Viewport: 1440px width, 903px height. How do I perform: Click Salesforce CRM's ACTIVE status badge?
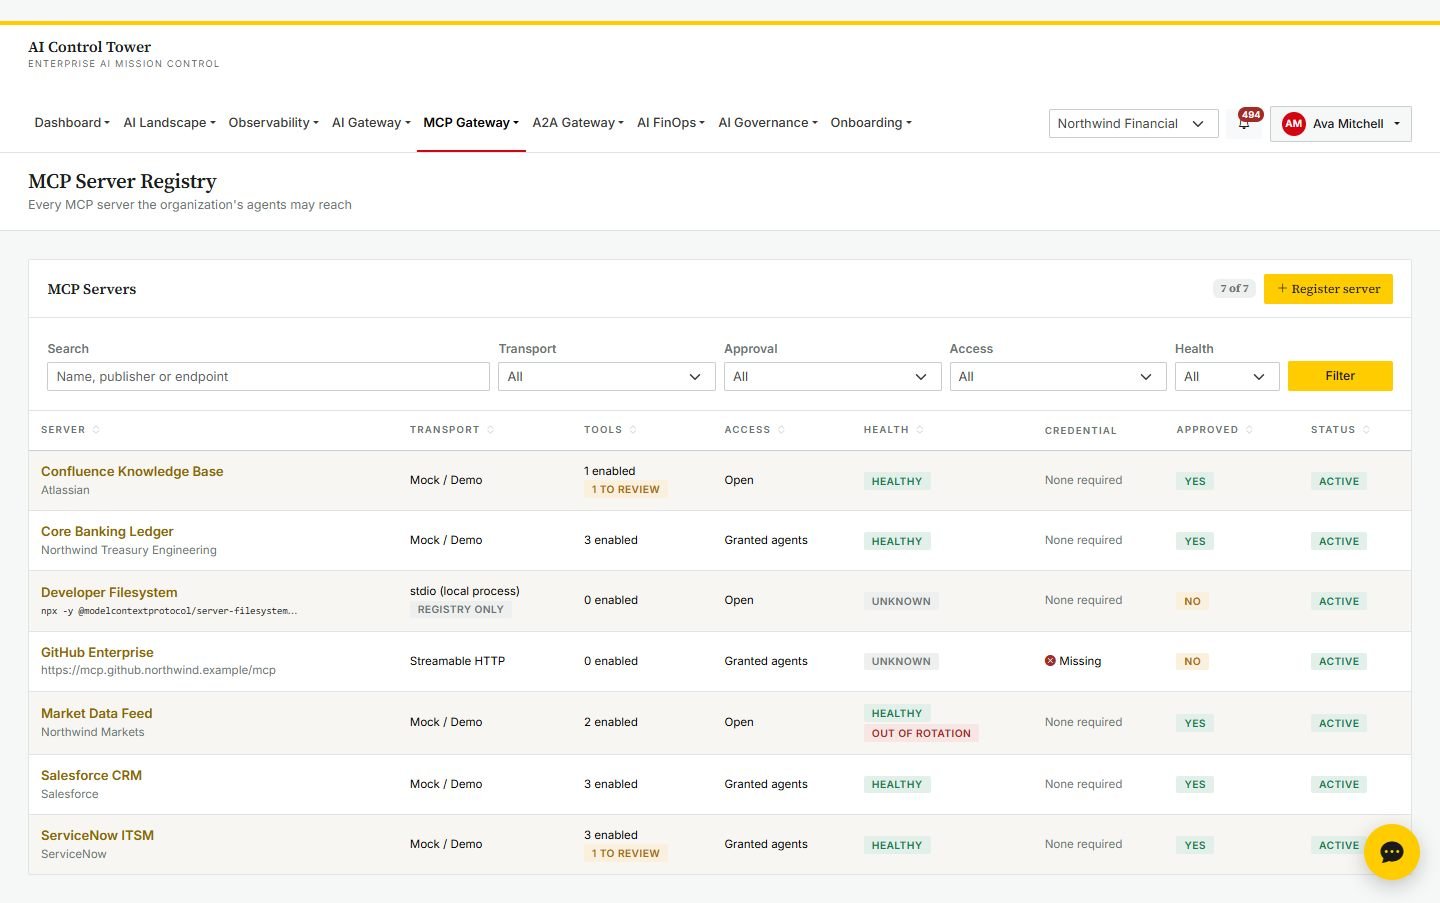[x=1339, y=785]
